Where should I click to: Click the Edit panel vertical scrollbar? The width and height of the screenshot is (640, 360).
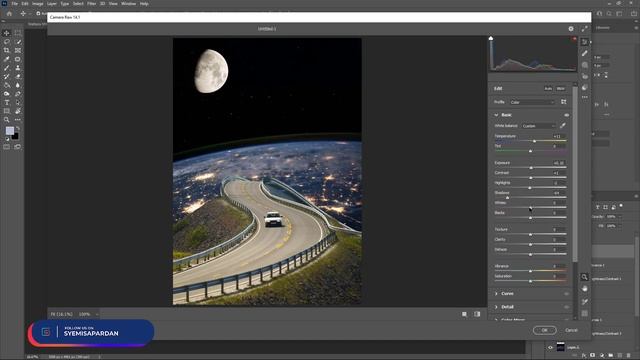(x=575, y=173)
